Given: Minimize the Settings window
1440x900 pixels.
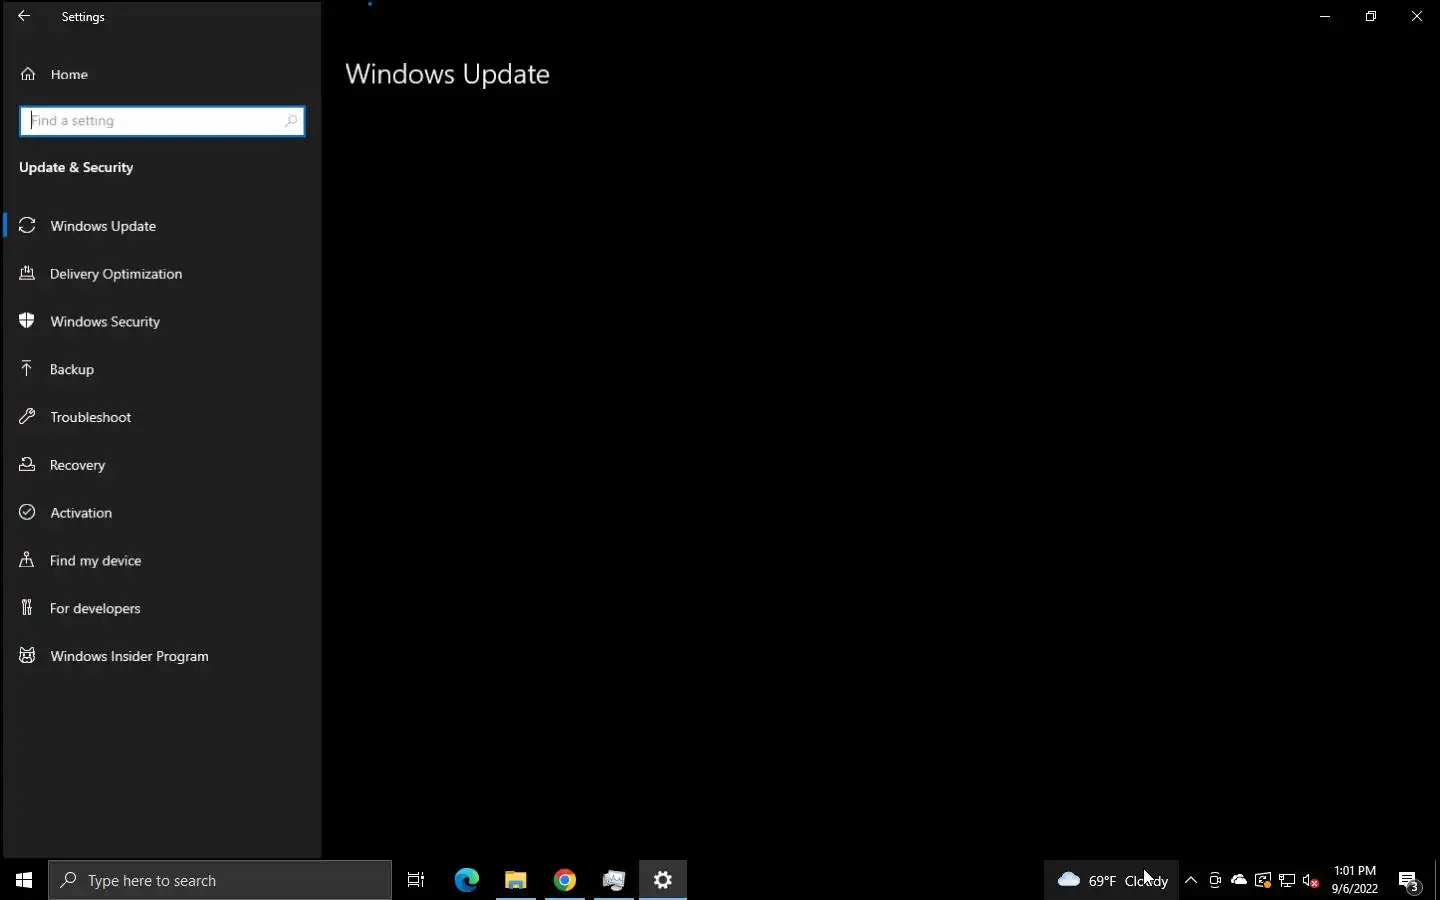Looking at the screenshot, I should (1325, 16).
